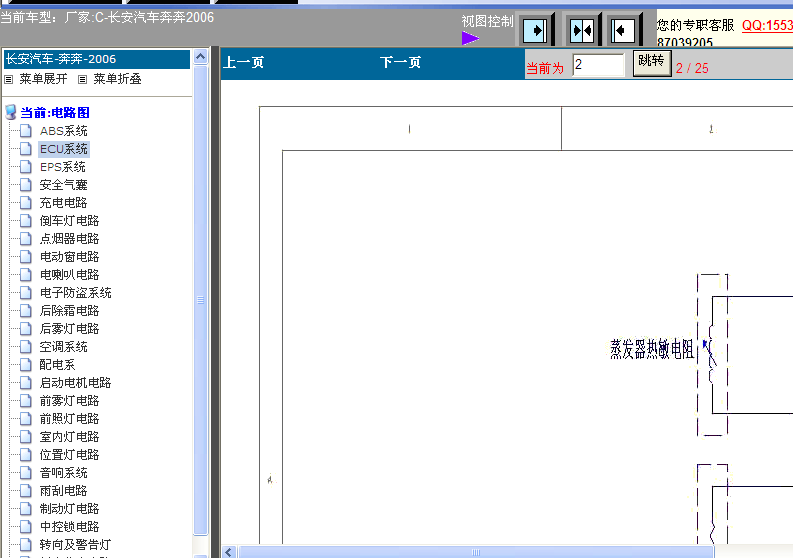
Task: Click the document icon beside 倒车灯电路
Action: 26,221
